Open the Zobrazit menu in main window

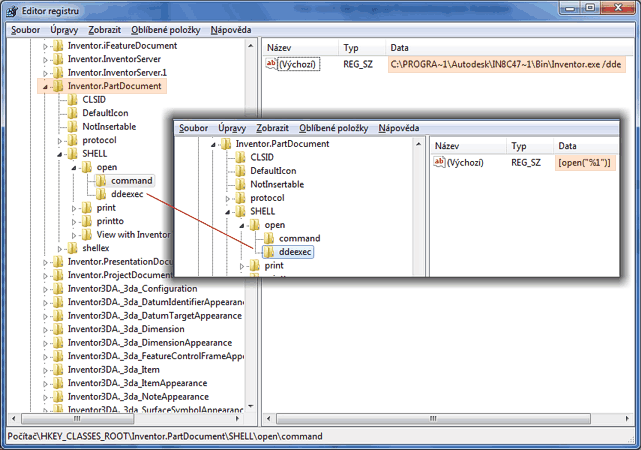tap(105, 30)
